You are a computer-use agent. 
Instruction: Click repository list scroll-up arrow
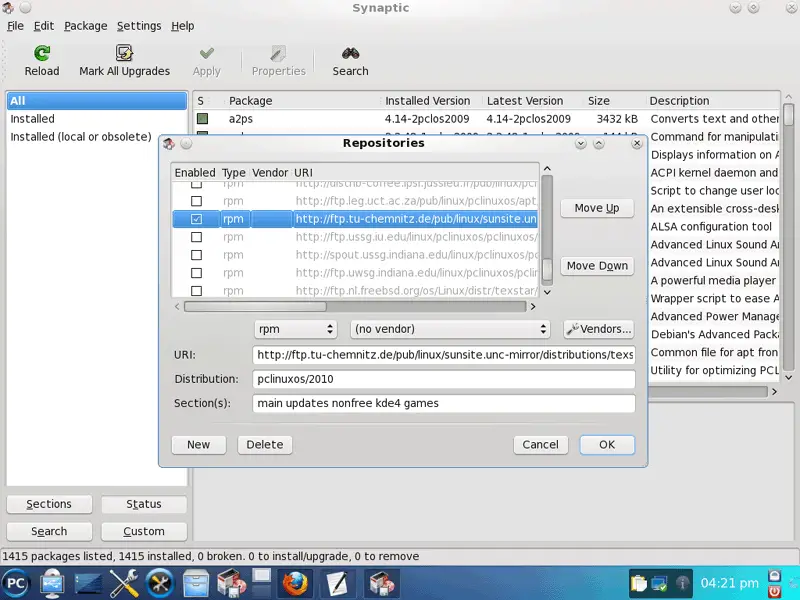coord(547,168)
